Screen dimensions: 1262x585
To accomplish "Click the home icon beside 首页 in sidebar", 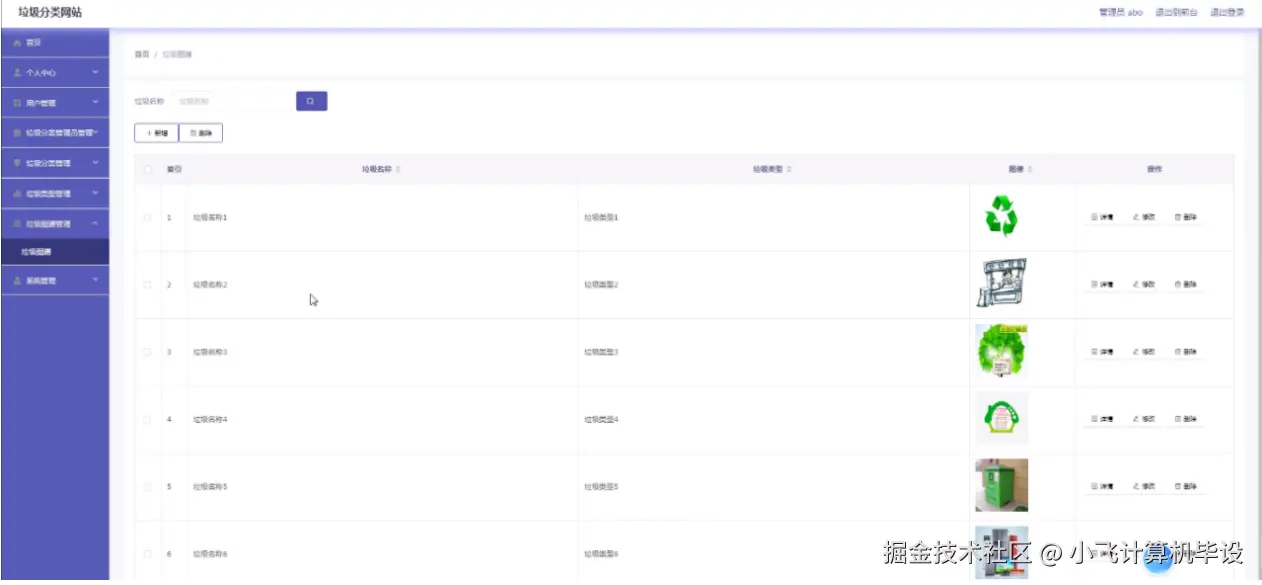I will [x=18, y=43].
